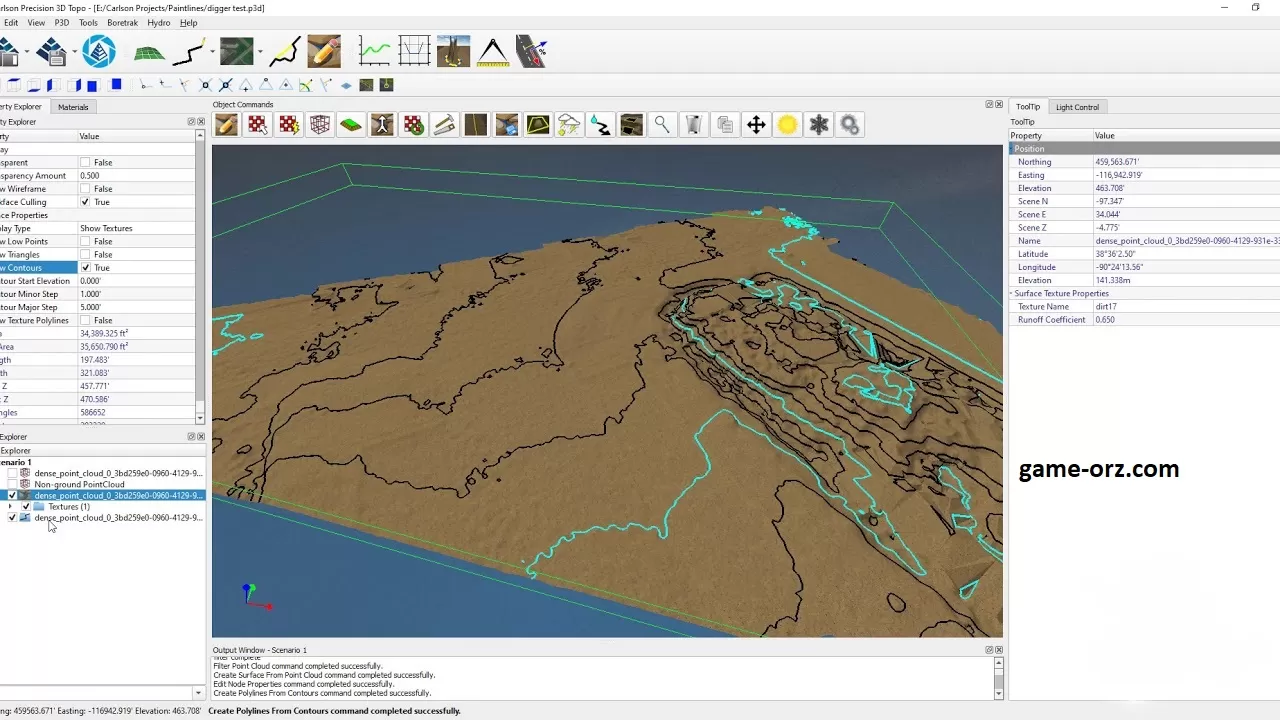Toggle the Show Low Points checkbox
The image size is (1280, 720).
[85, 241]
